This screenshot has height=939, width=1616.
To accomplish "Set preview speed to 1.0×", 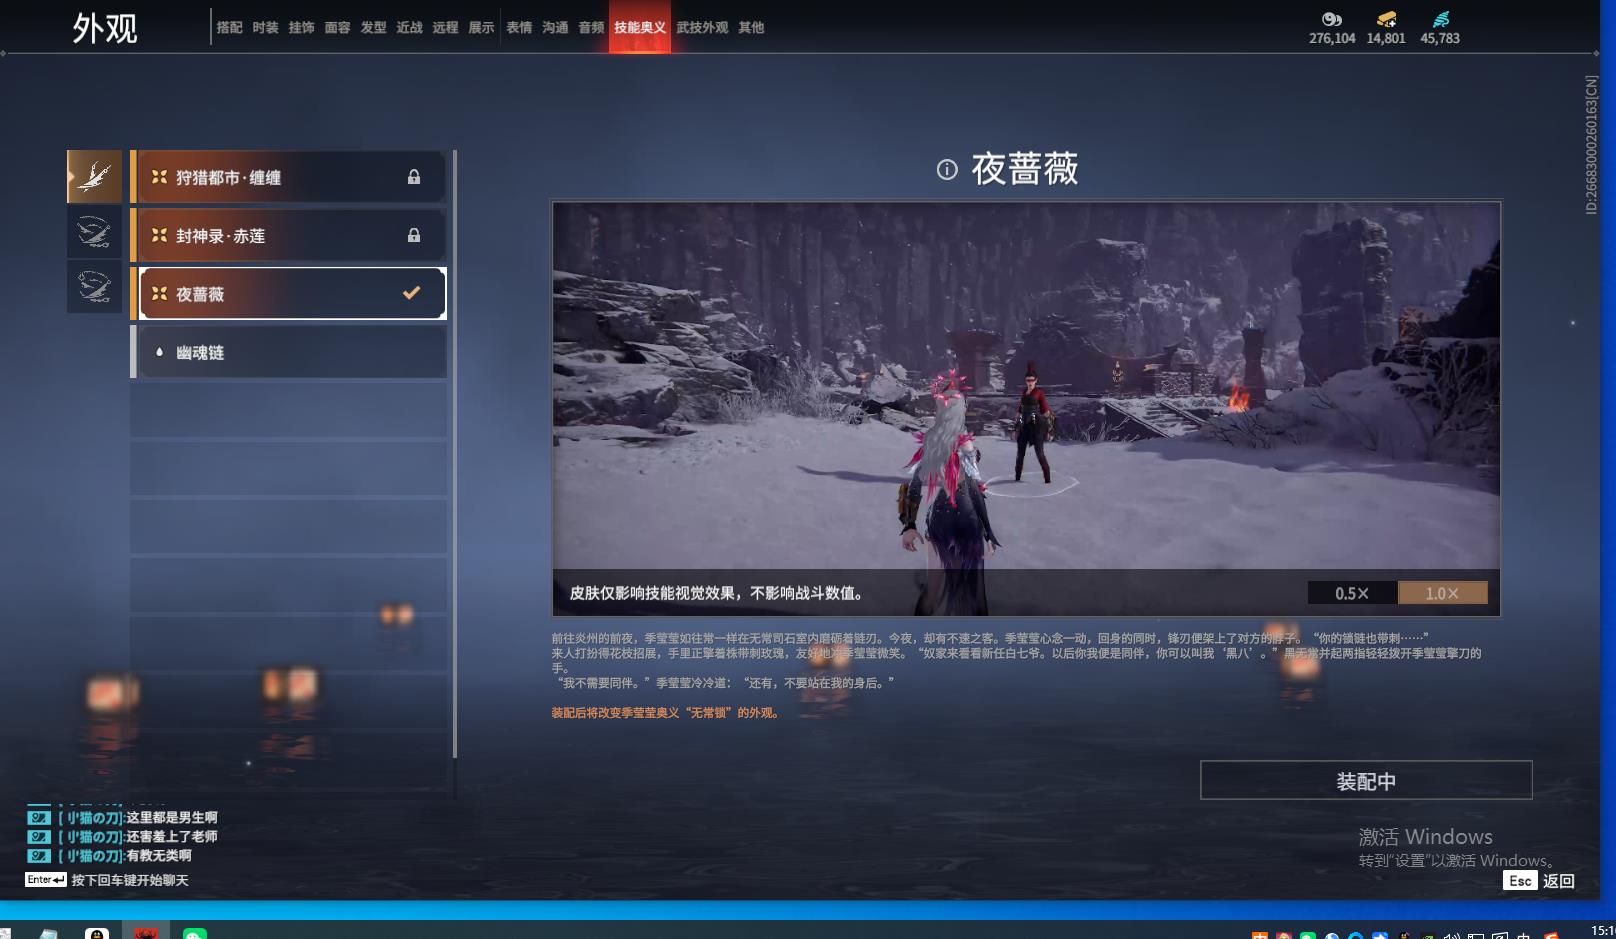I will (1442, 593).
